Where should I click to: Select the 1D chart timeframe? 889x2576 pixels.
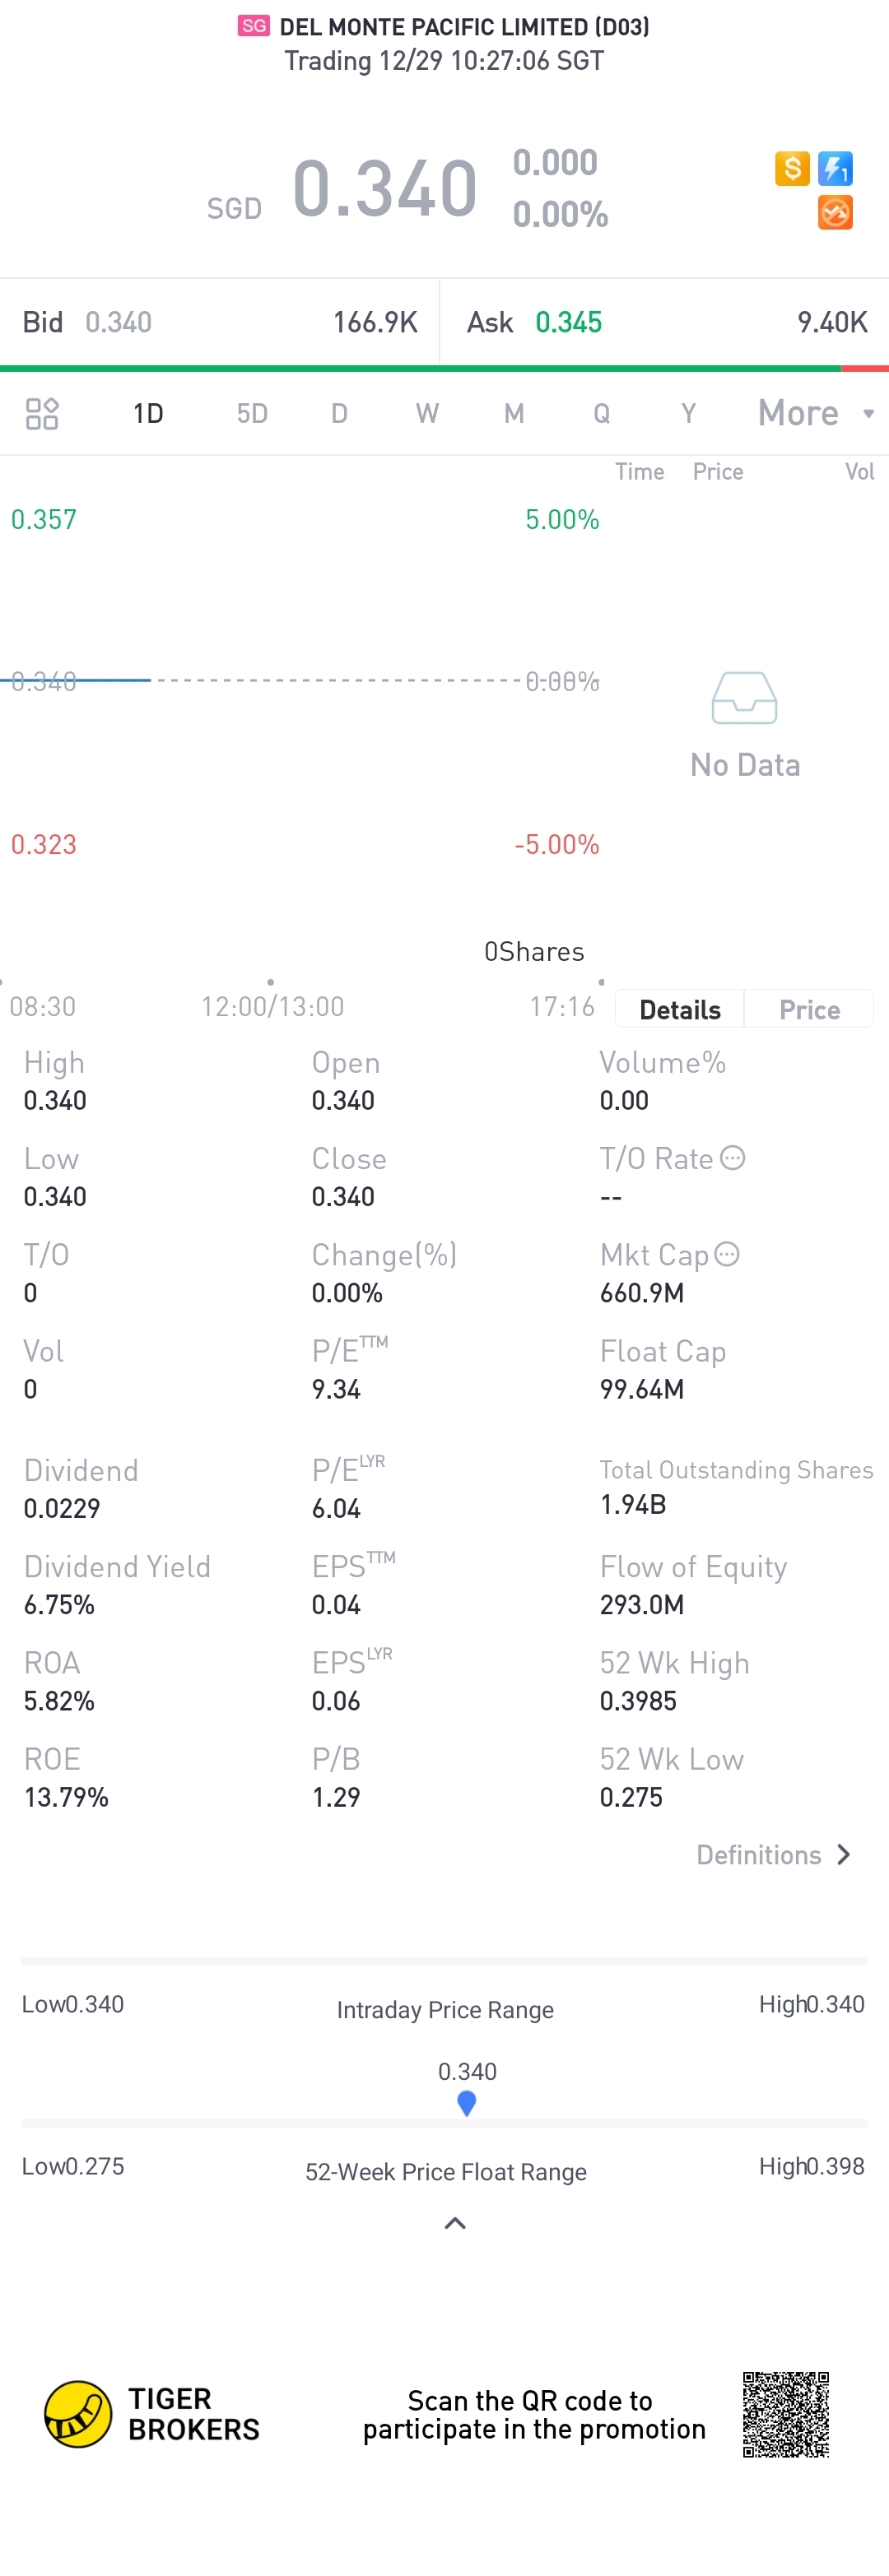coord(148,413)
